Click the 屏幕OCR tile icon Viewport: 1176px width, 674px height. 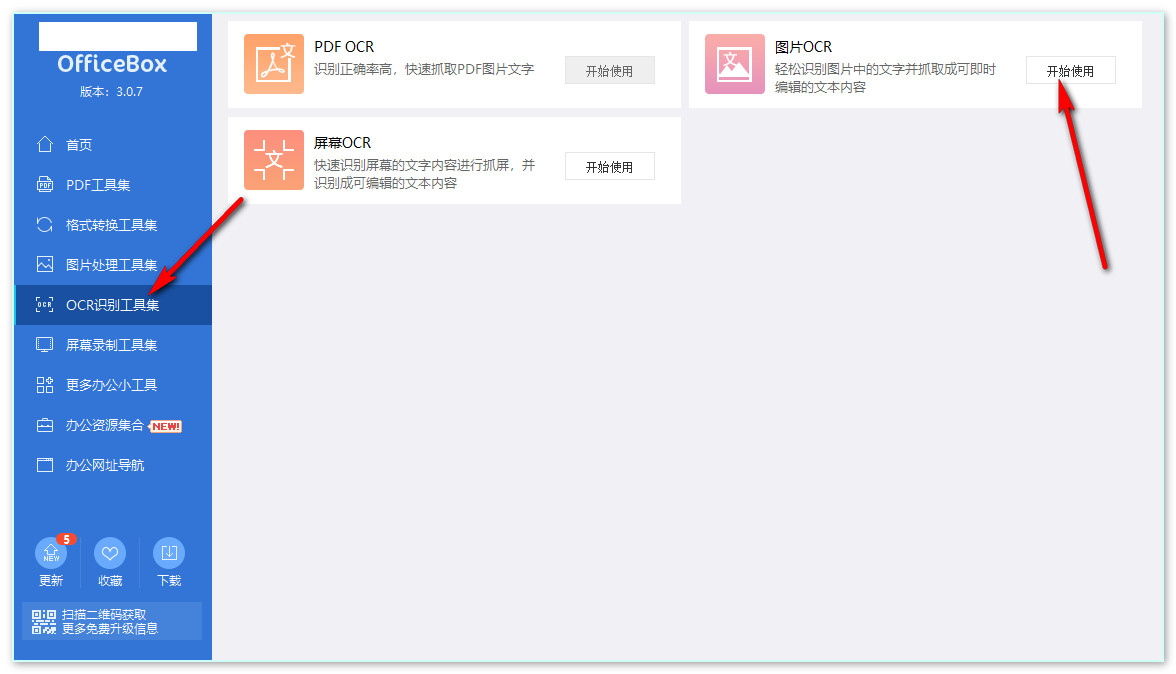pyautogui.click(x=274, y=160)
